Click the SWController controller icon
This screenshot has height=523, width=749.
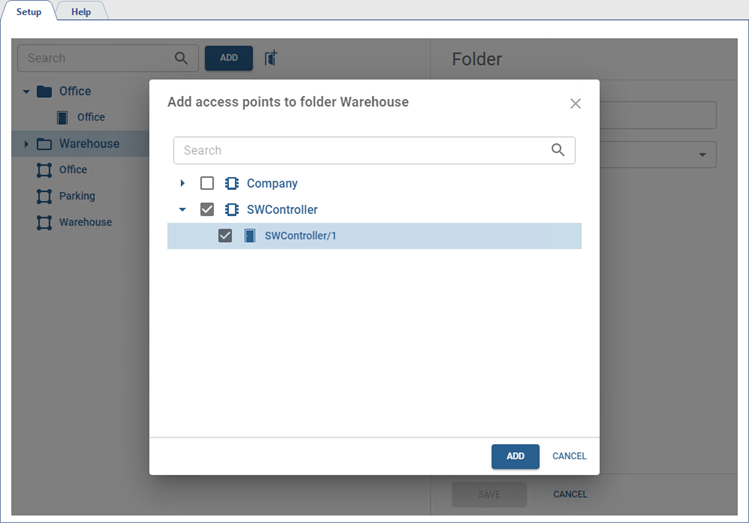click(x=232, y=210)
